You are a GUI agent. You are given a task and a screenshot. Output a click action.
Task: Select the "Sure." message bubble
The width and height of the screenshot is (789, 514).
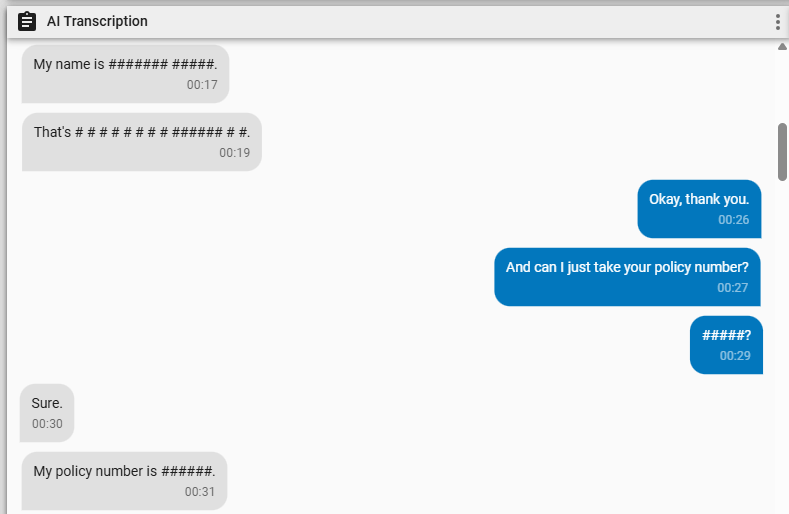click(47, 413)
